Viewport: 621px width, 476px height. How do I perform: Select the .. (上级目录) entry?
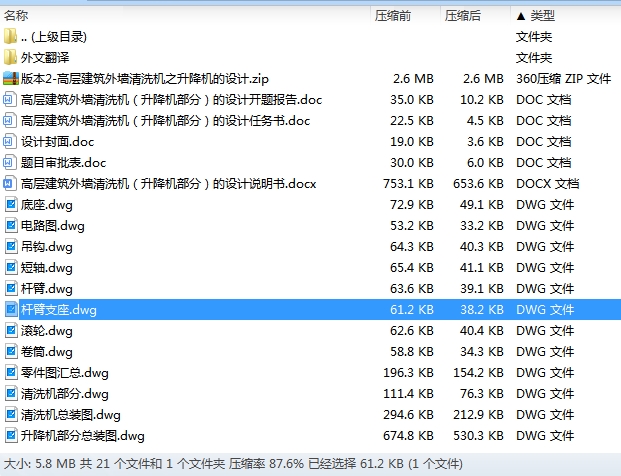tap(53, 36)
